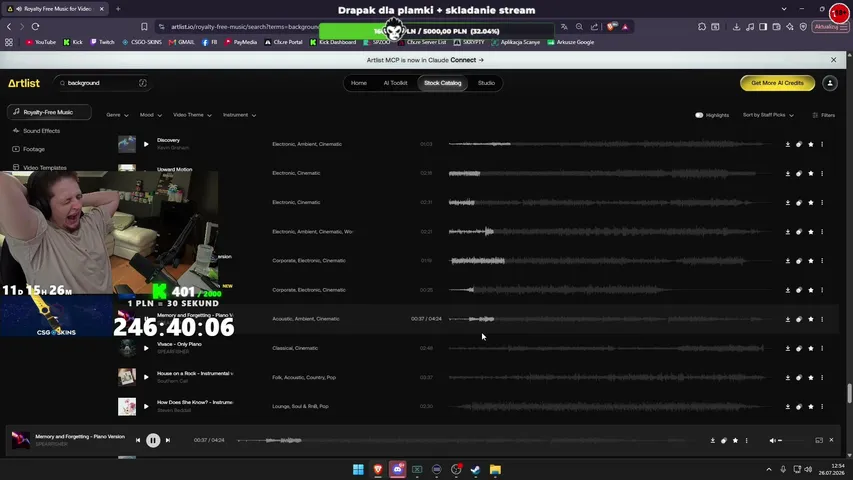Click the Artlist logo

click(x=24, y=83)
